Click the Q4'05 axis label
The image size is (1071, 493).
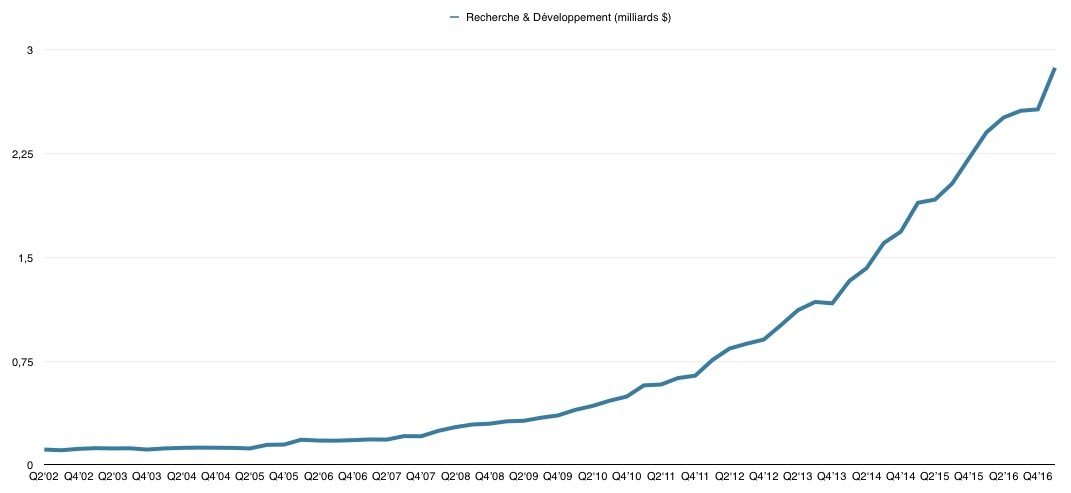pyautogui.click(x=283, y=476)
